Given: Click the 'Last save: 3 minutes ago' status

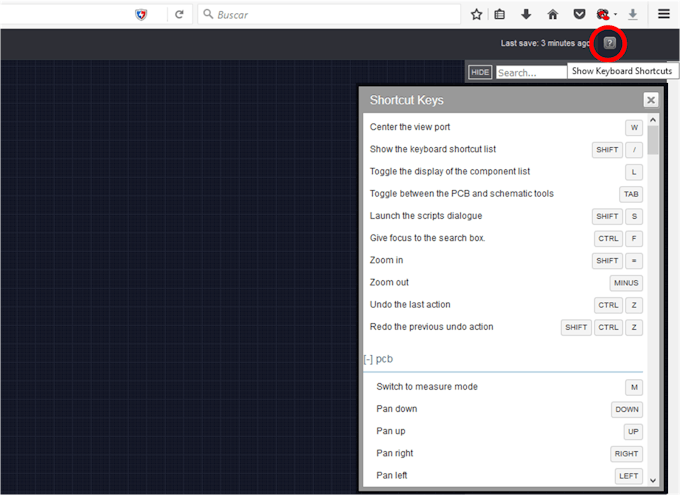Looking at the screenshot, I should (545, 43).
